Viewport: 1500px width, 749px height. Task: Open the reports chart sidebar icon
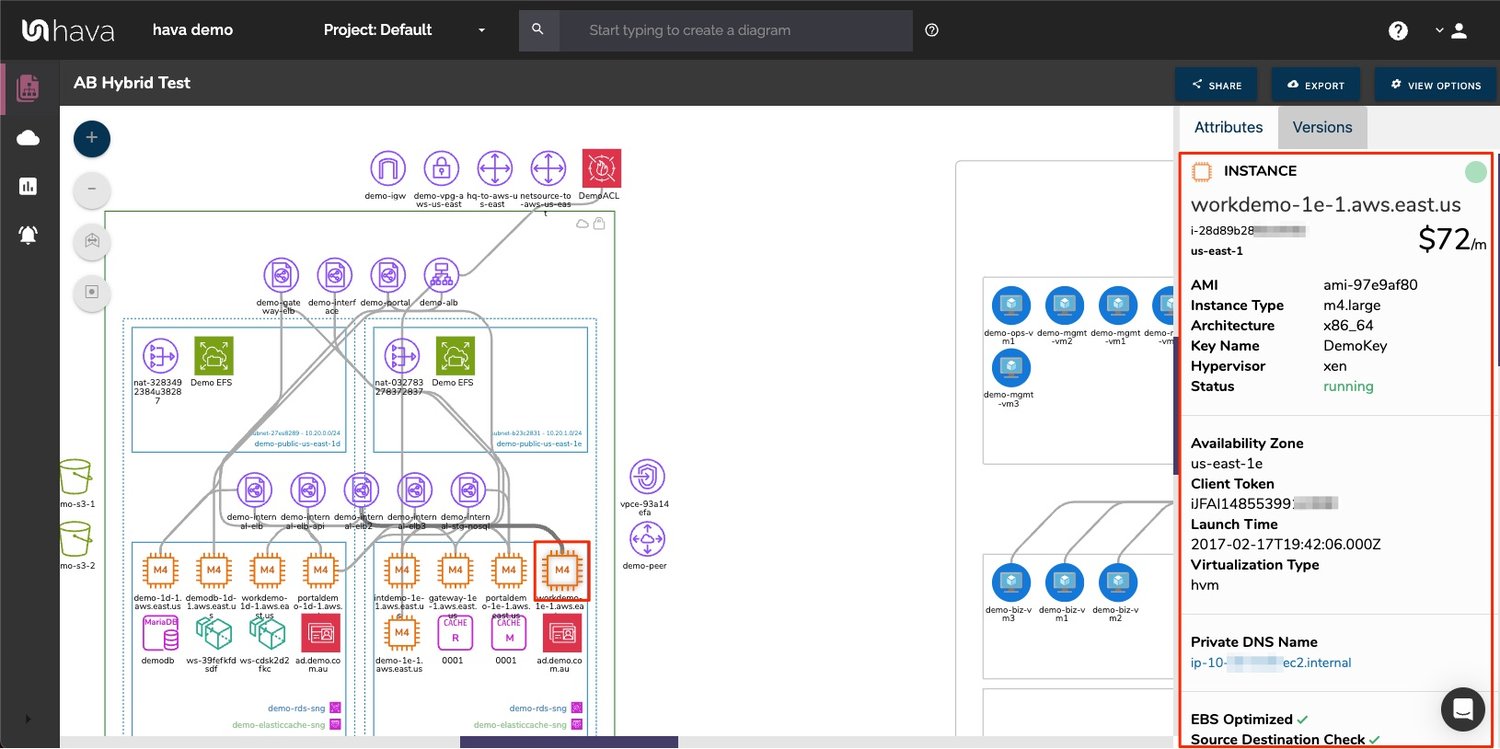click(28, 186)
